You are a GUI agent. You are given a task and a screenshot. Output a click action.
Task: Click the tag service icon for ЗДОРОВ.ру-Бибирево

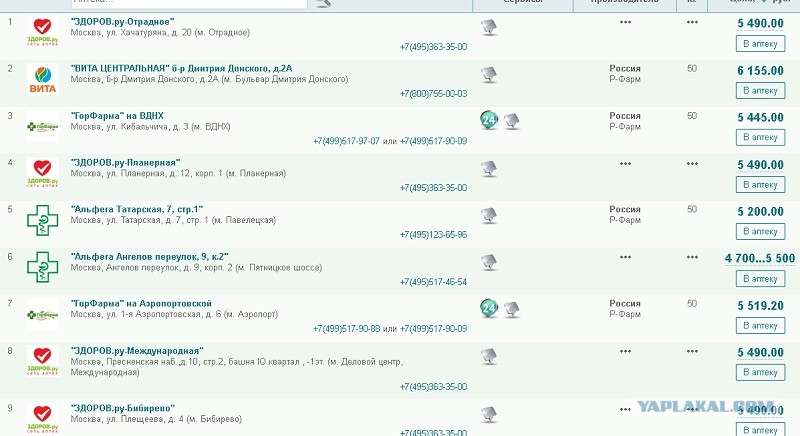tap(489, 415)
